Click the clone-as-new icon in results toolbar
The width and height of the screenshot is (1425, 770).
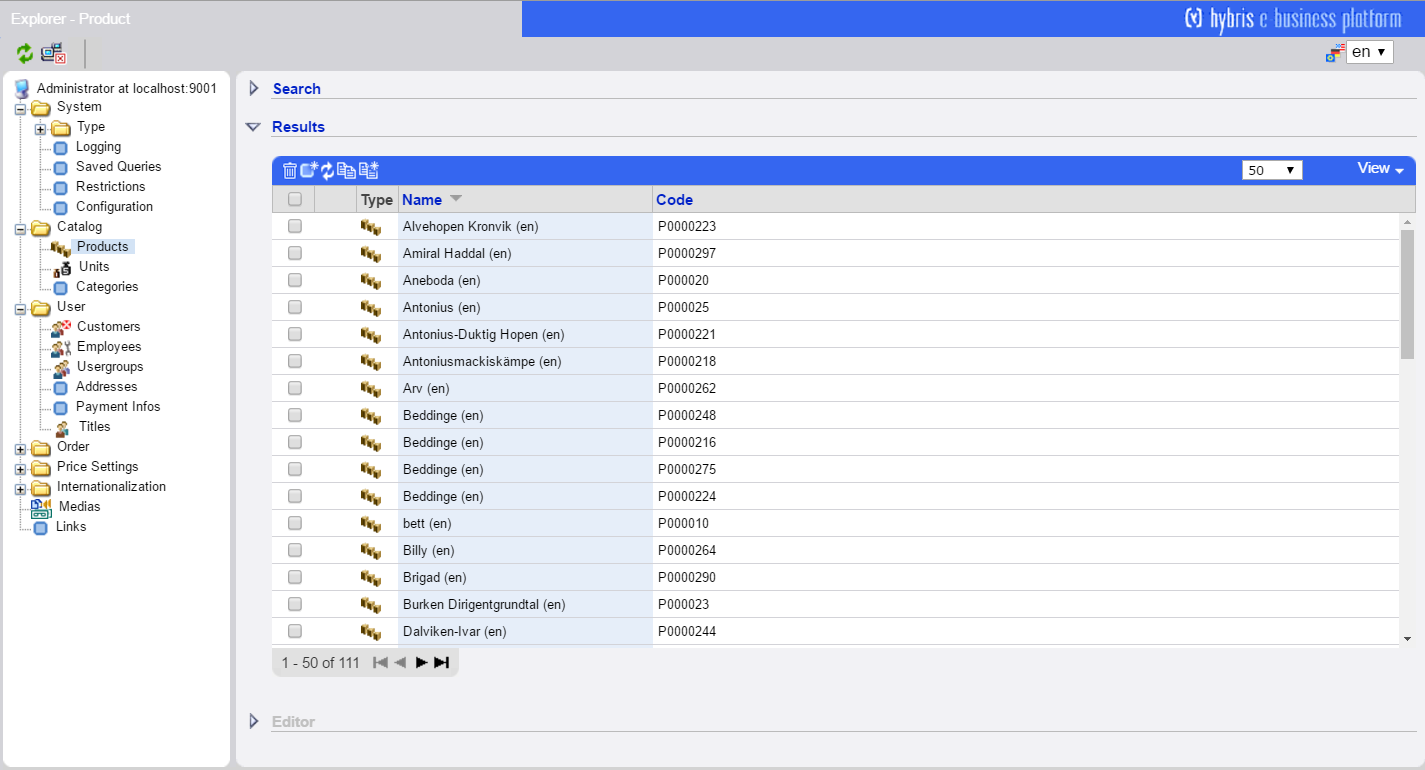368,170
